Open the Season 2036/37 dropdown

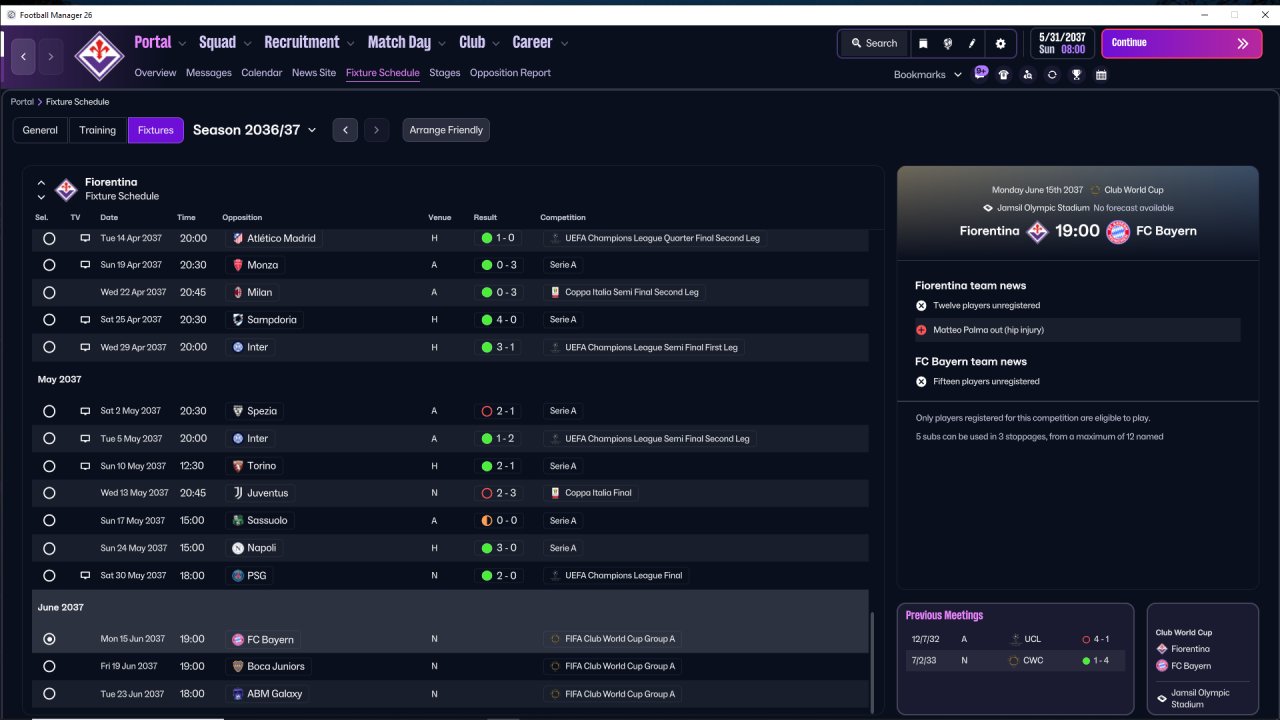(255, 130)
